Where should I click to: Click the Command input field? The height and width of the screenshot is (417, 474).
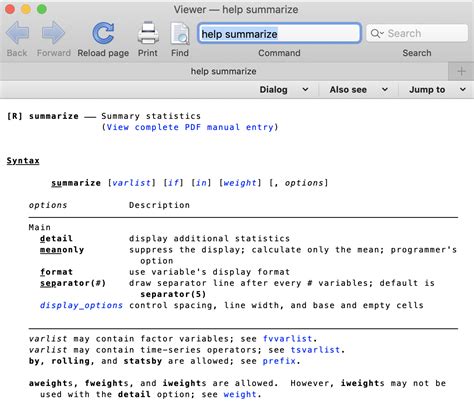(x=279, y=33)
